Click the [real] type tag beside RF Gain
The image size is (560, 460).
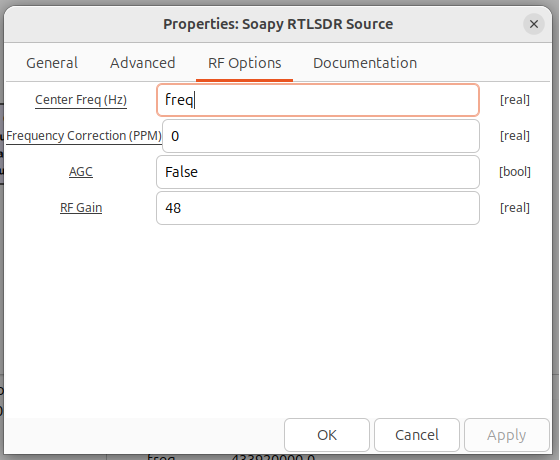click(515, 208)
